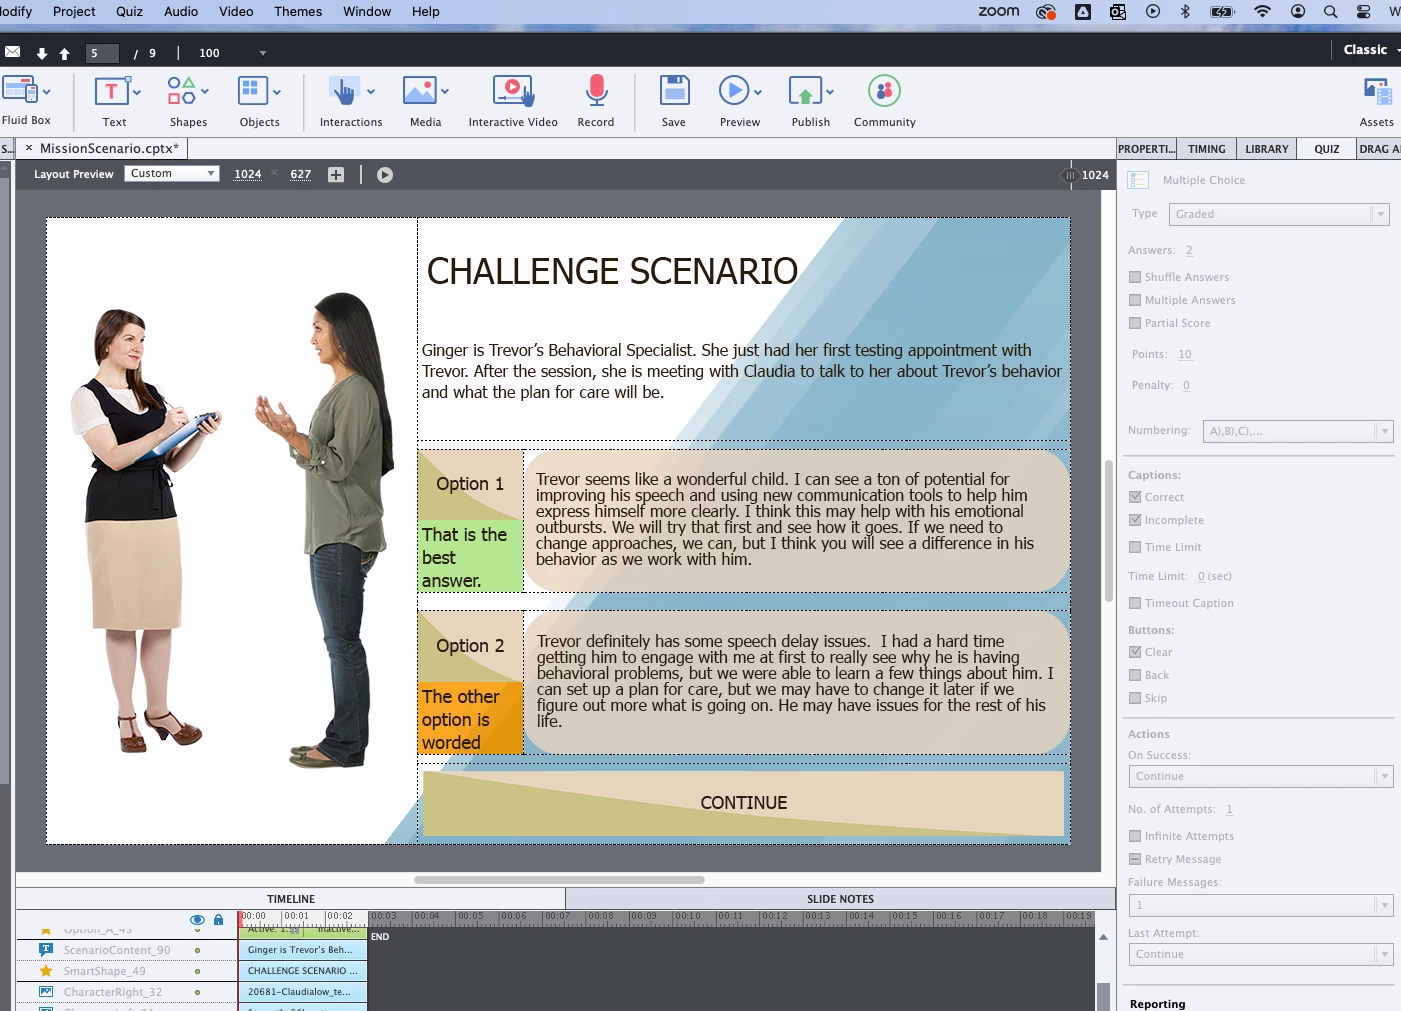Open the On Success Continue dropdown

click(x=1261, y=776)
